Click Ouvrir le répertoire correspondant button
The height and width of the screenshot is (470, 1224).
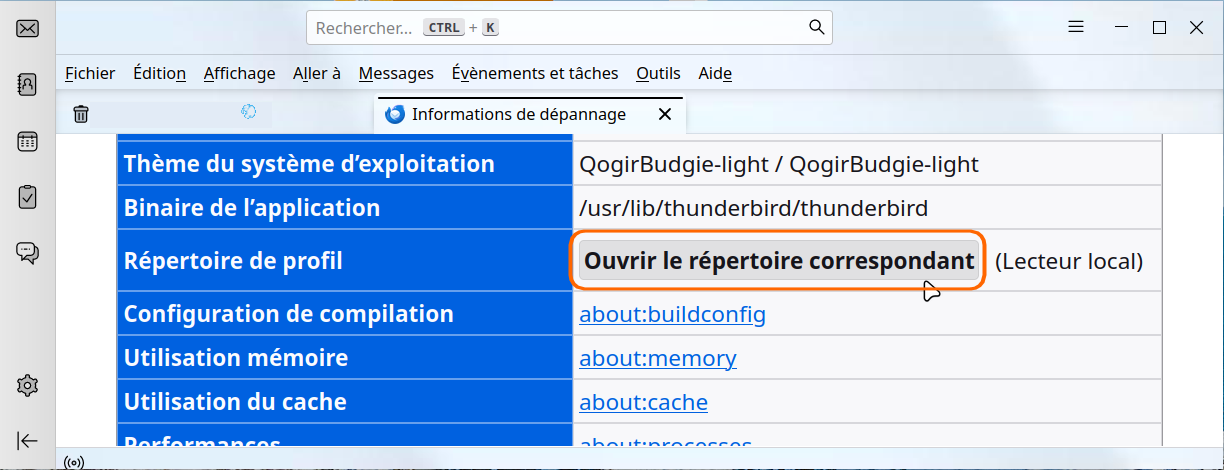click(779, 261)
